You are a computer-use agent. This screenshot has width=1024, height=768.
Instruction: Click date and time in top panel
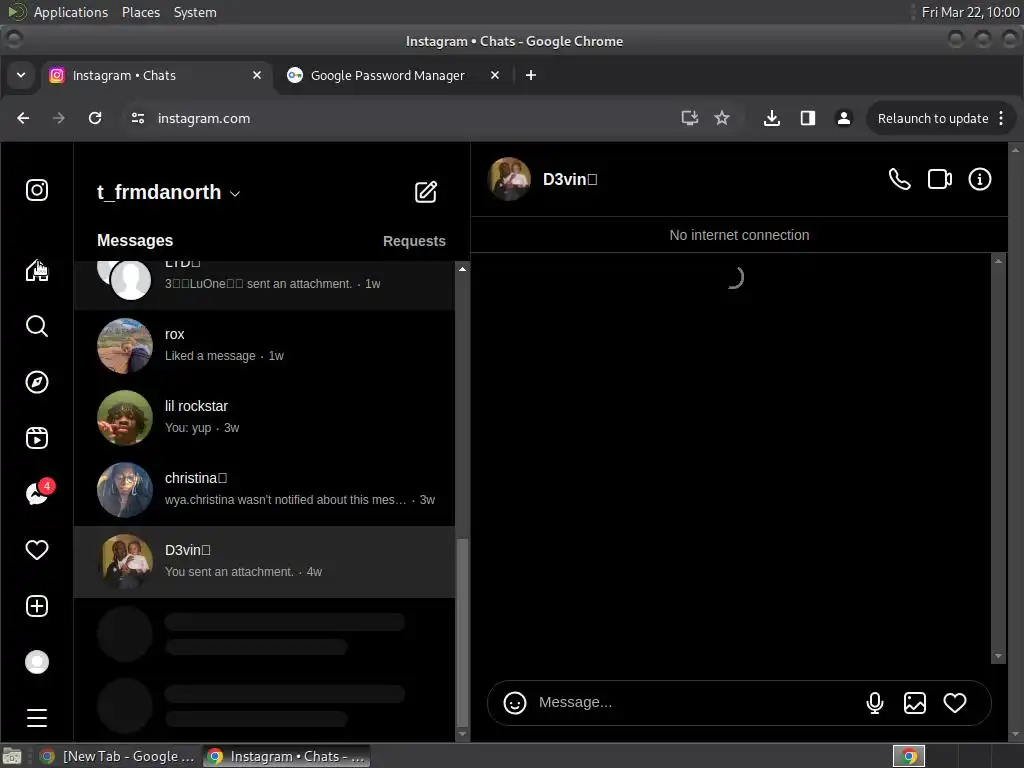pos(970,12)
